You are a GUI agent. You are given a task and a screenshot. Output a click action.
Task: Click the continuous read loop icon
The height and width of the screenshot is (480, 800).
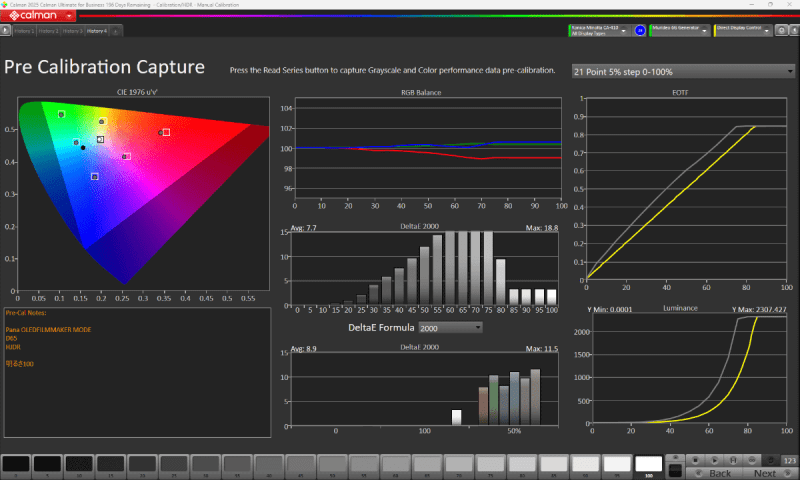[x=751, y=459]
